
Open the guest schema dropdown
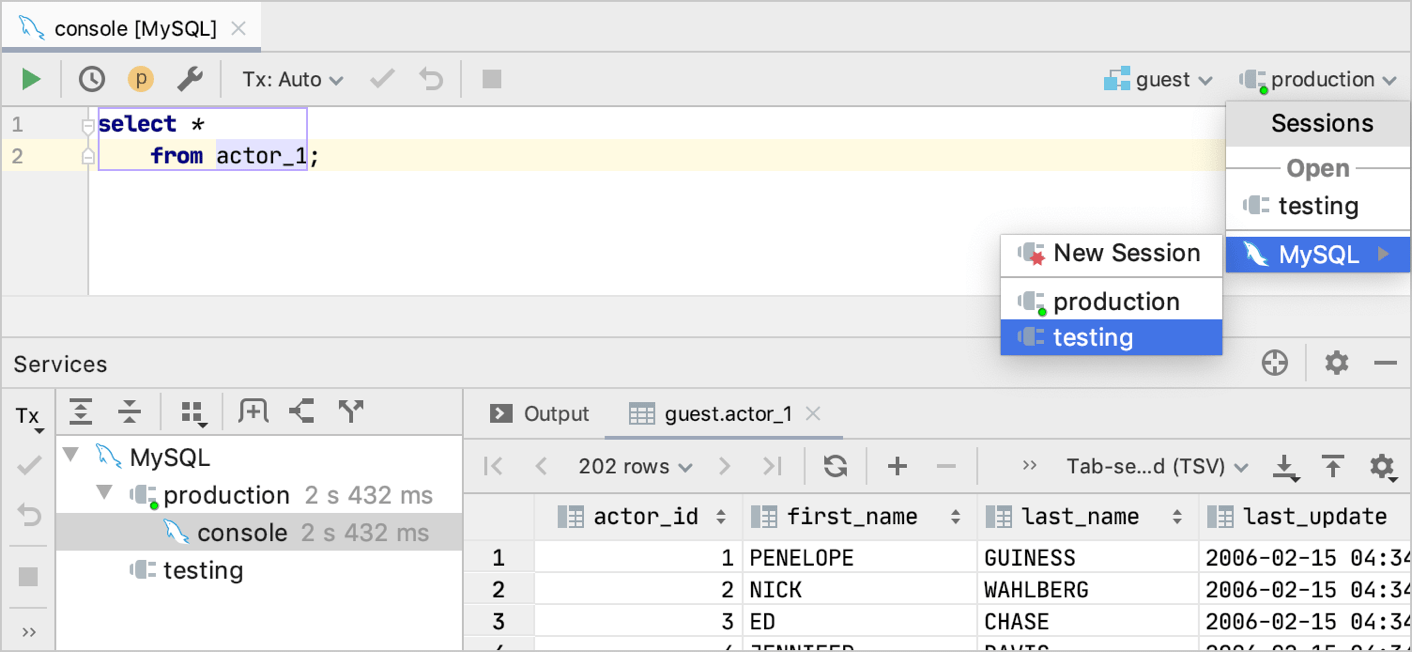(x=1159, y=79)
